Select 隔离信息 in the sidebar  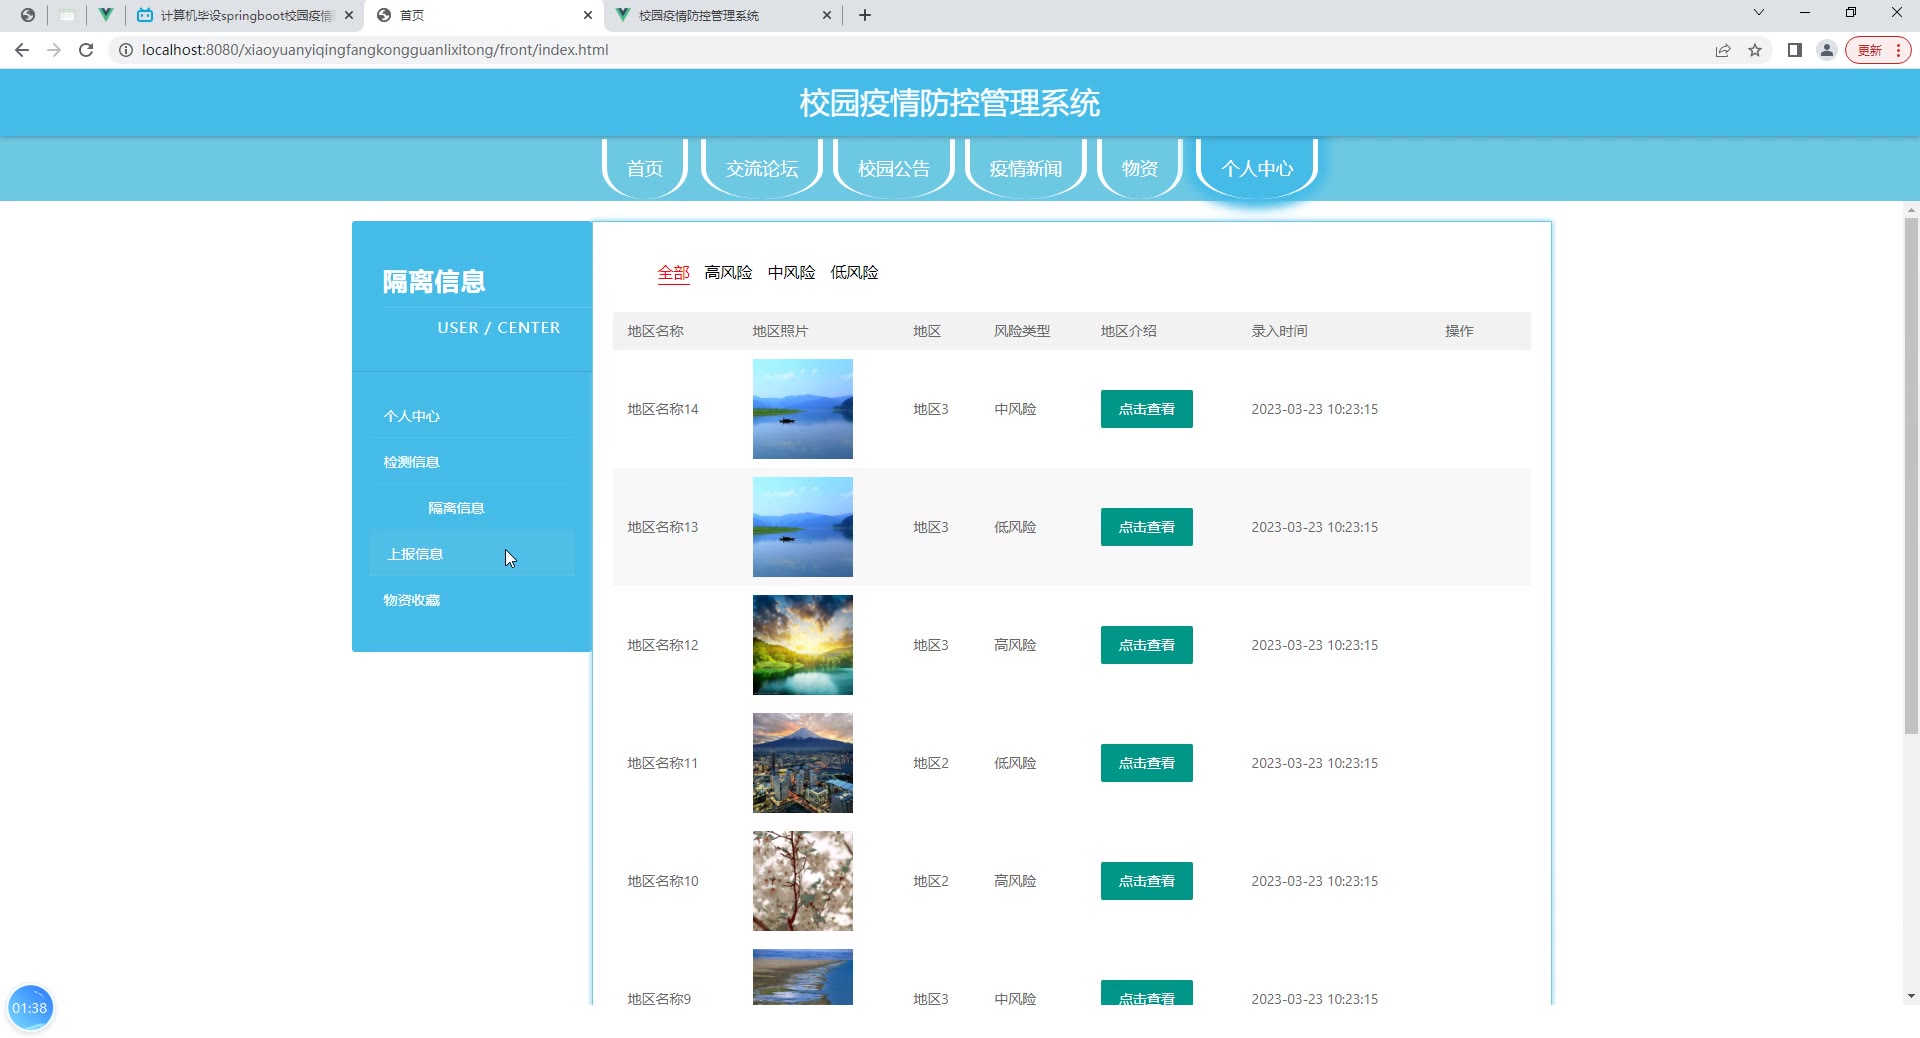coord(472,508)
